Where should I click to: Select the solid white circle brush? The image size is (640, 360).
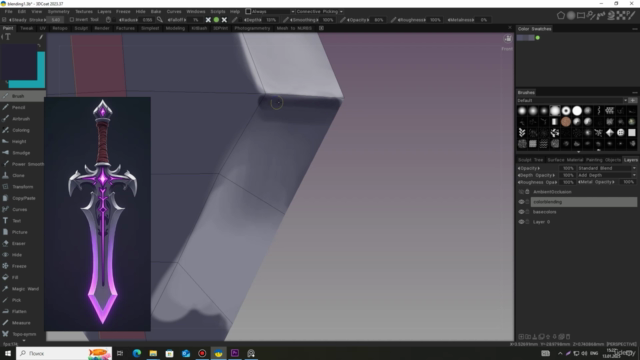point(577,111)
